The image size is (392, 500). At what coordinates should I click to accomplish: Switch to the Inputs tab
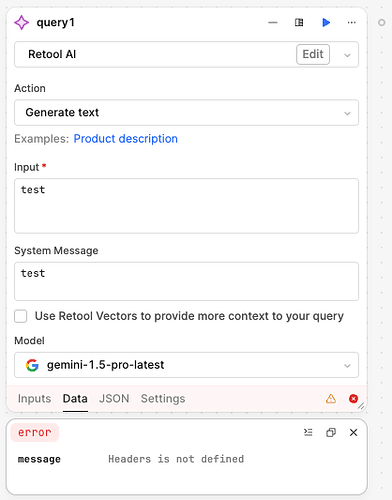[34, 399]
